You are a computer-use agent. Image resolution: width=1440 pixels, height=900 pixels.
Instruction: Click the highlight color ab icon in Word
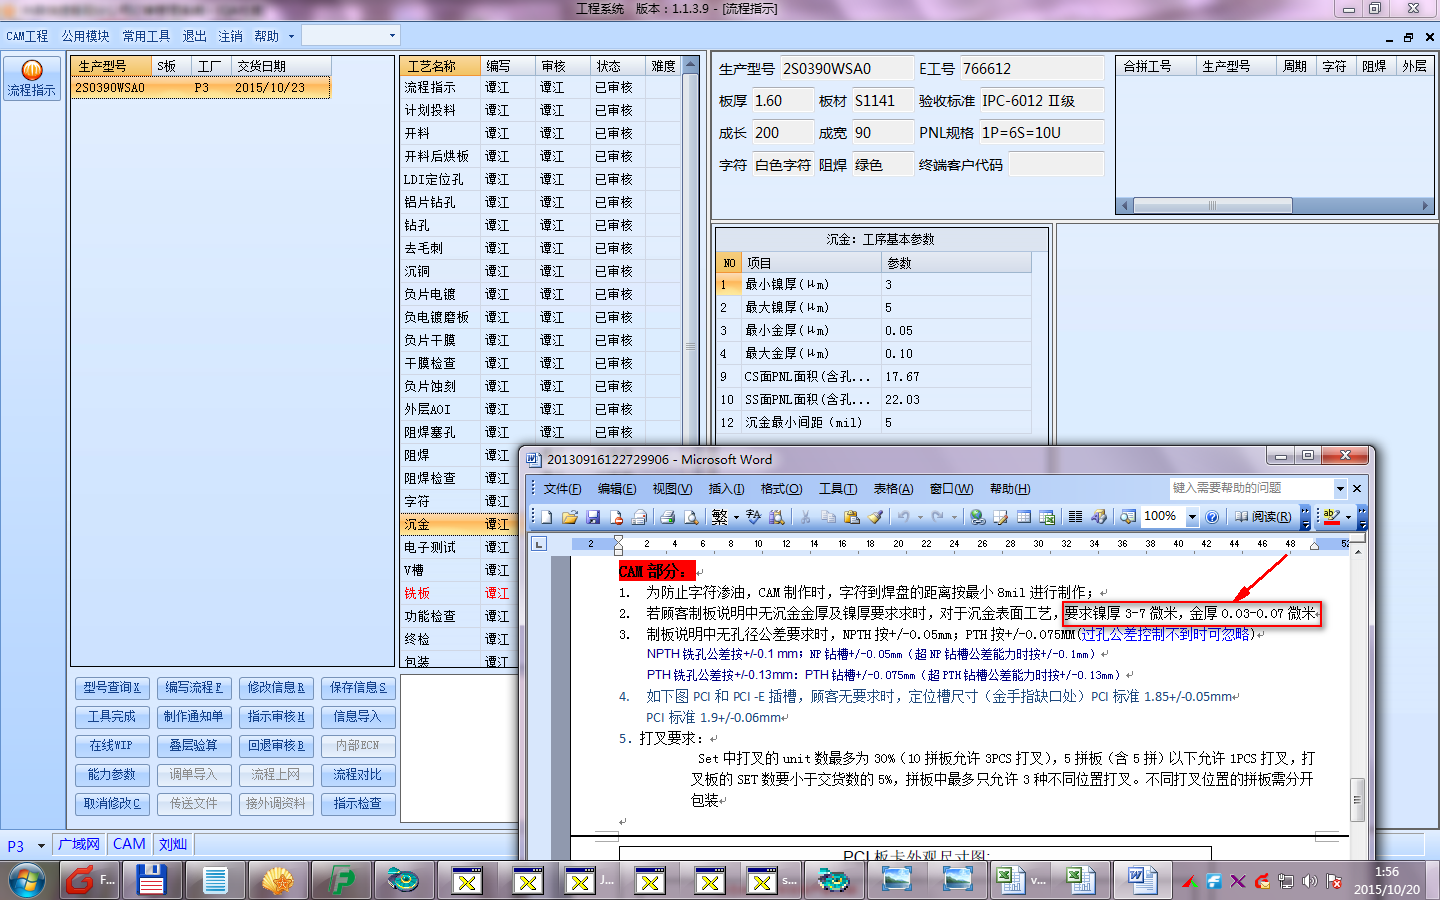[x=1331, y=517]
